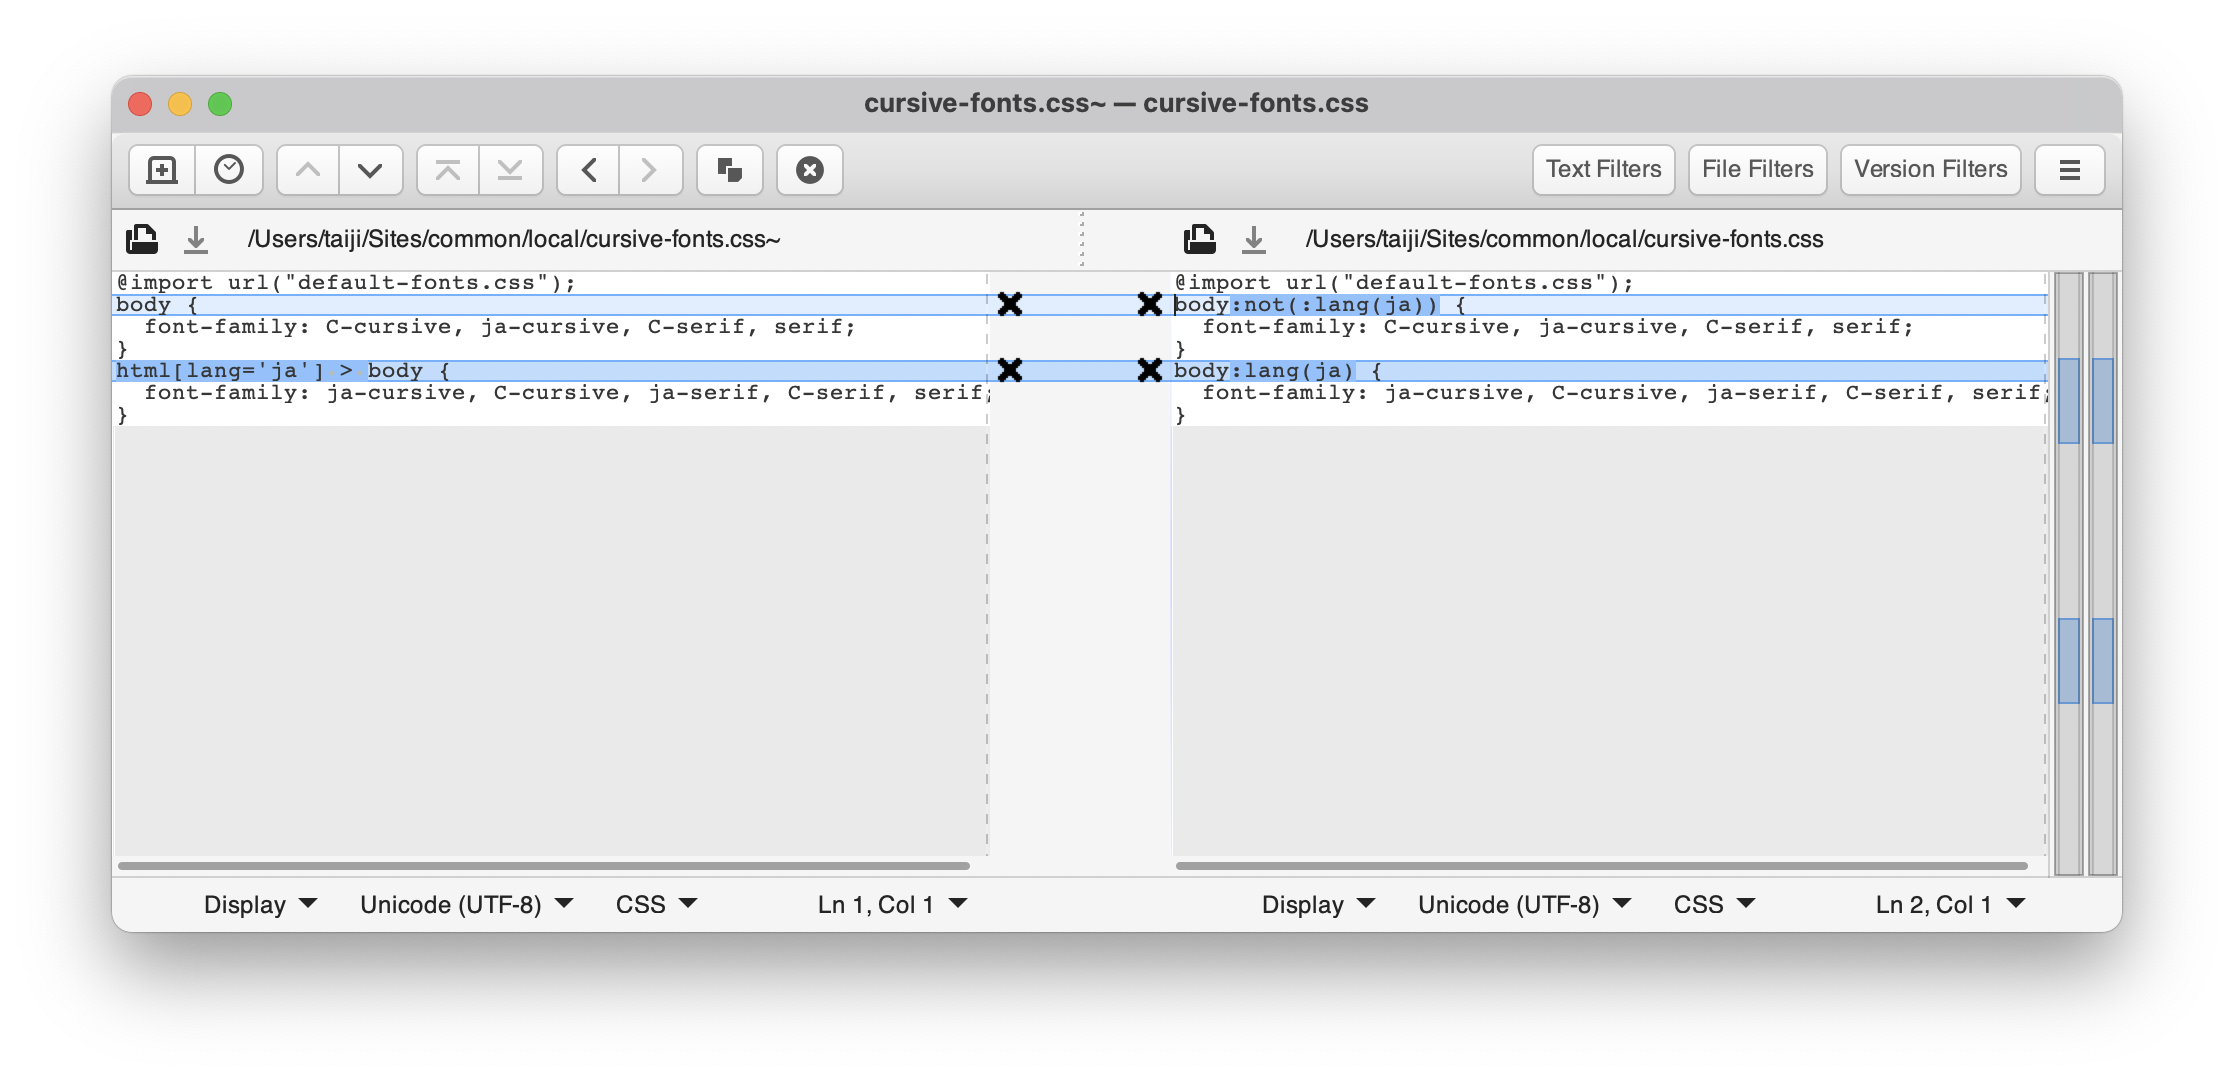
Task: Click the new comparison toolbar icon
Action: coord(162,170)
